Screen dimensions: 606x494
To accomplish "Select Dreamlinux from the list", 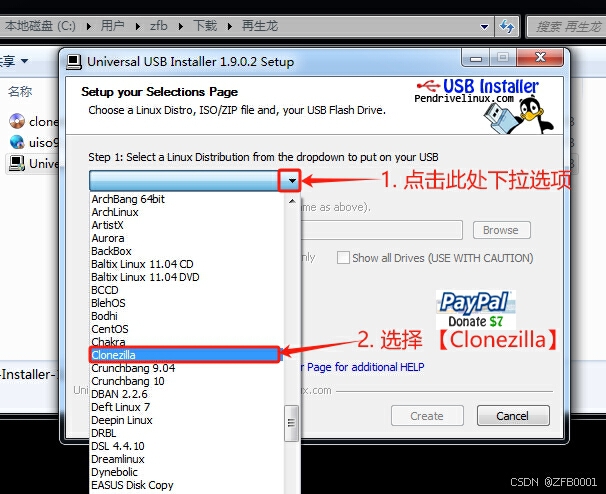I will tap(117, 459).
